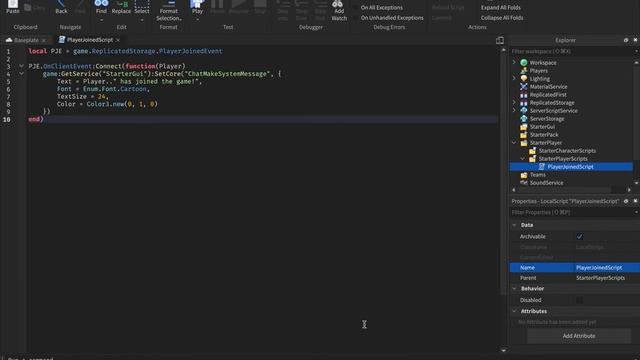Toggle the Archivable checkbox
This screenshot has height=360, width=640.
579,236
